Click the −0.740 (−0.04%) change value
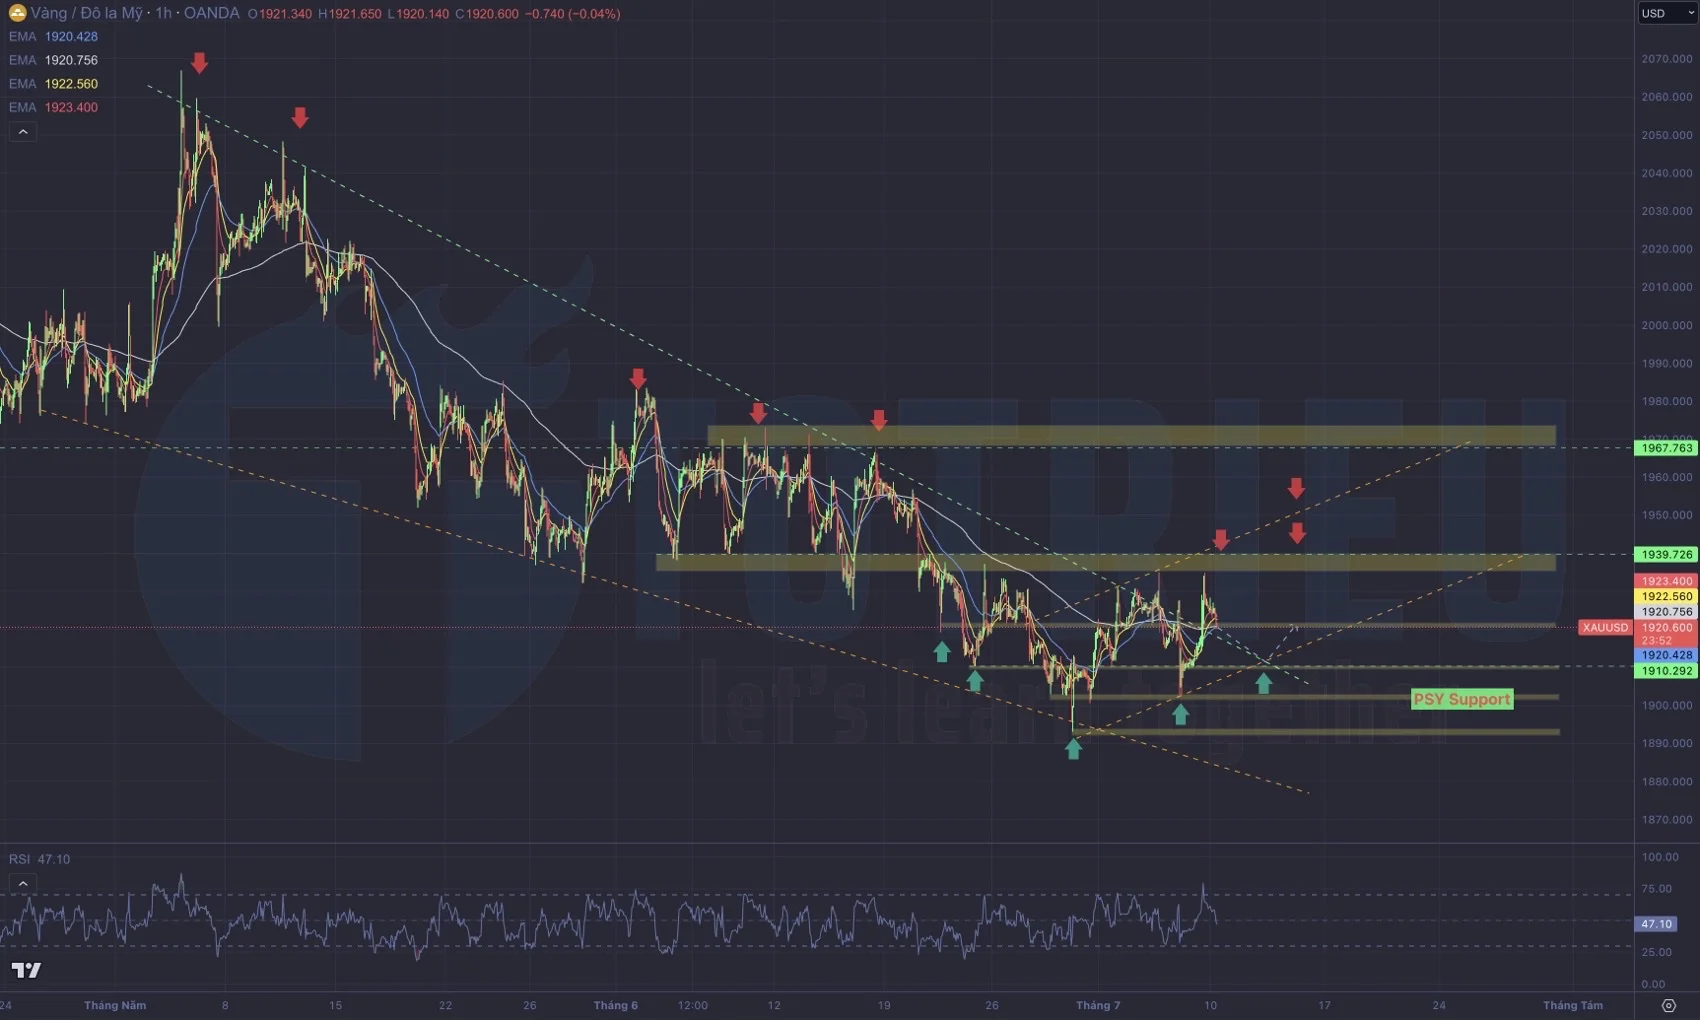Image resolution: width=1700 pixels, height=1020 pixels. (x=572, y=14)
